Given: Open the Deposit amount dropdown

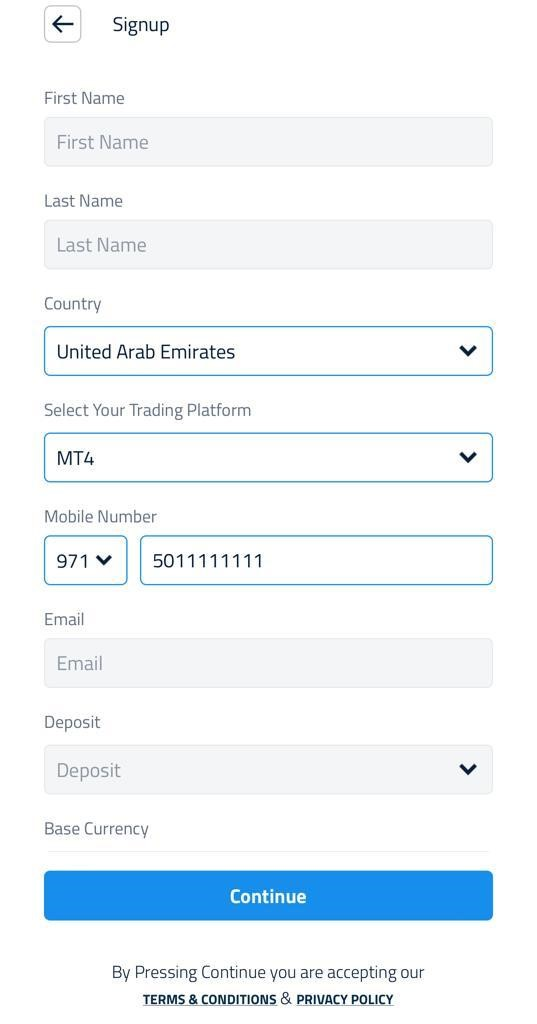Looking at the screenshot, I should [268, 770].
